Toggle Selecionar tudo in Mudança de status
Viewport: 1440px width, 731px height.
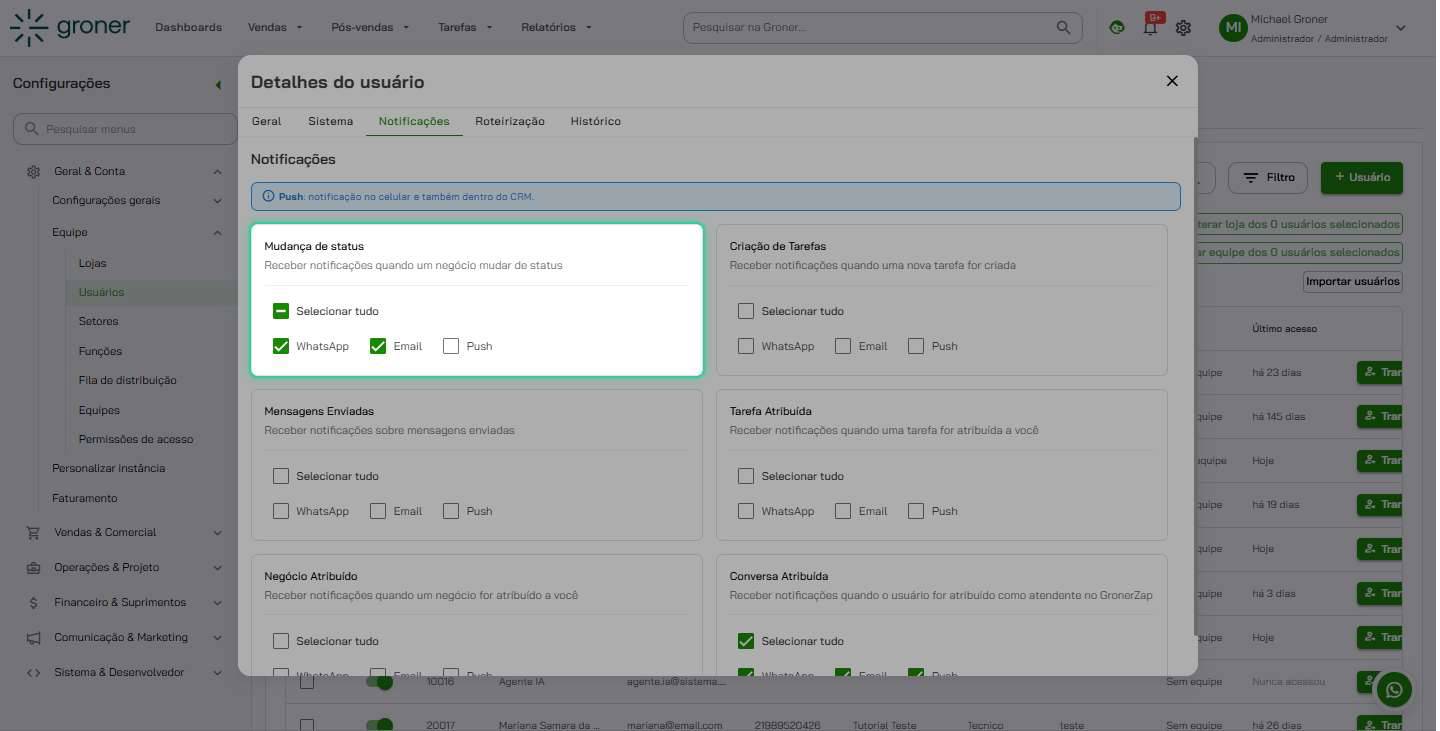(281, 311)
